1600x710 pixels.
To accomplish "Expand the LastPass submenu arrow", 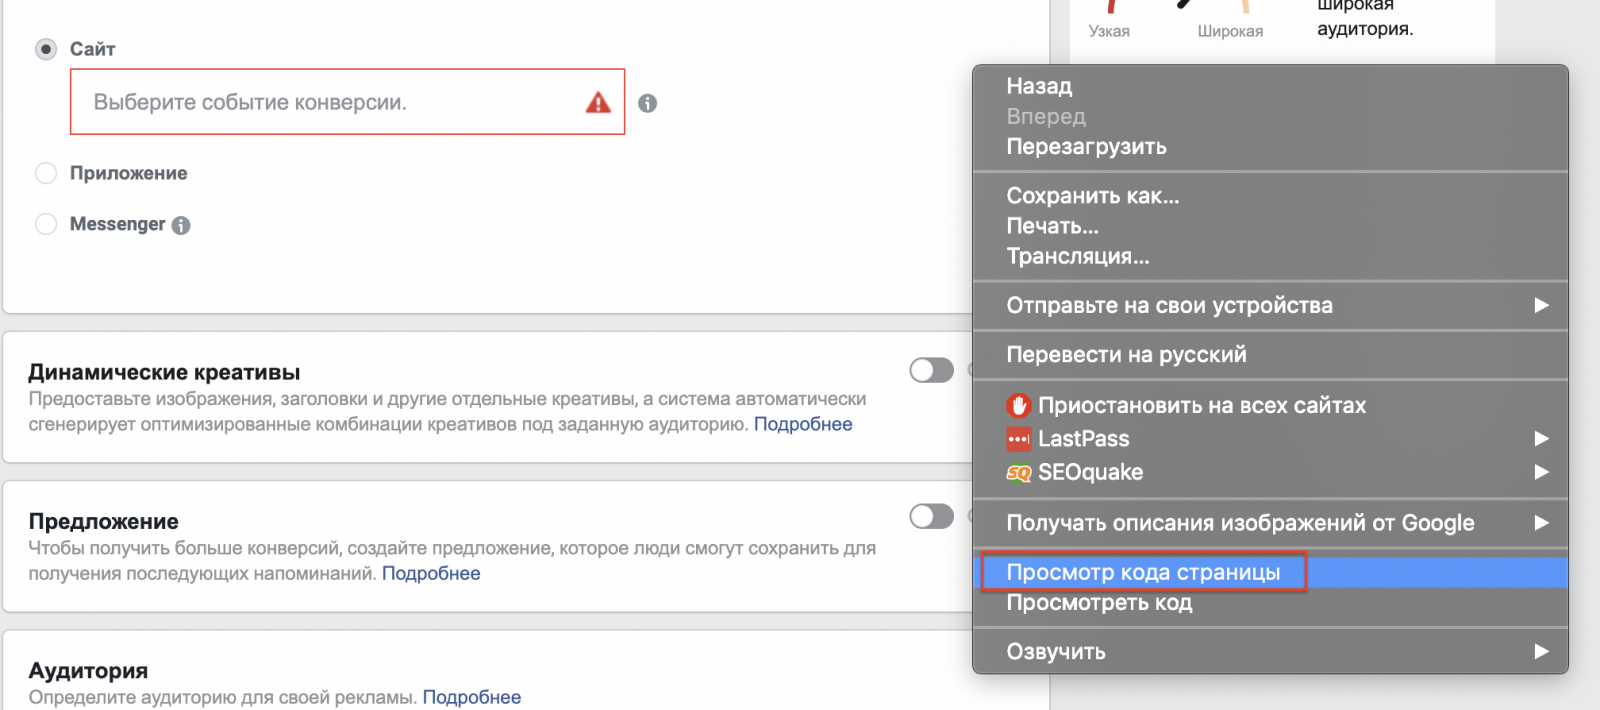I will pyautogui.click(x=1541, y=438).
